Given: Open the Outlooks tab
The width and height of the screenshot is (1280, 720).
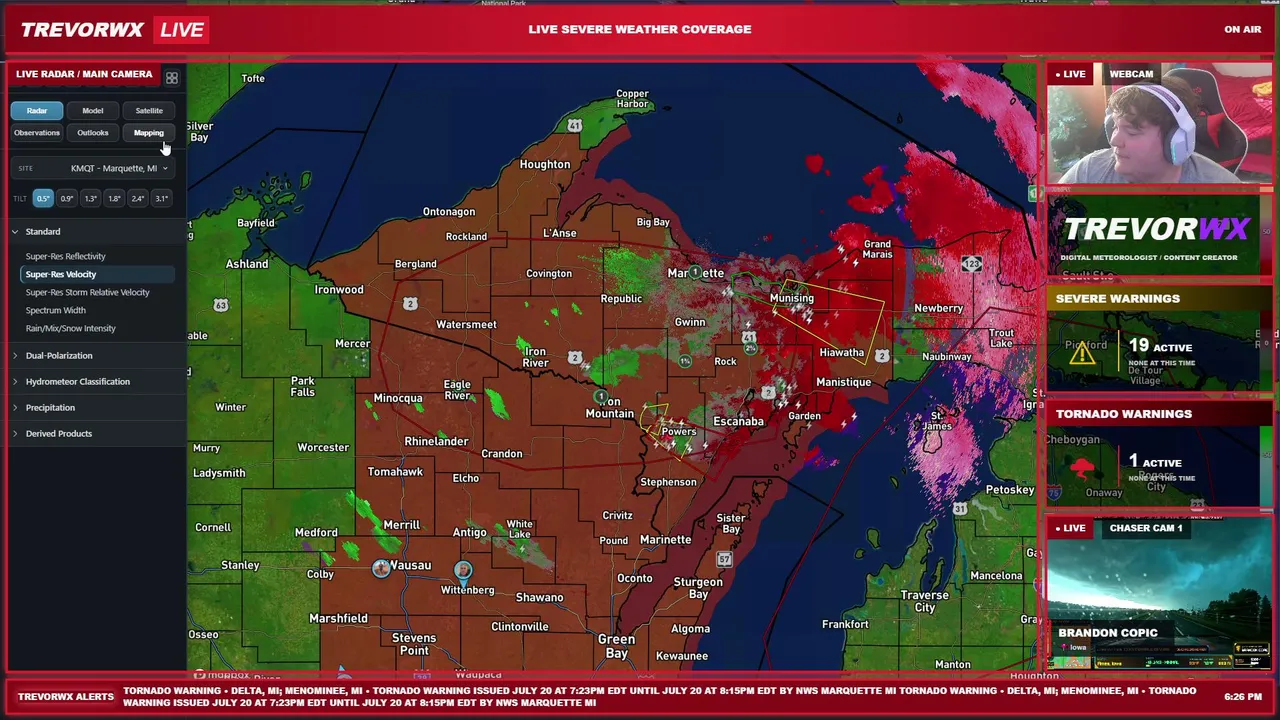Looking at the screenshot, I should [93, 133].
